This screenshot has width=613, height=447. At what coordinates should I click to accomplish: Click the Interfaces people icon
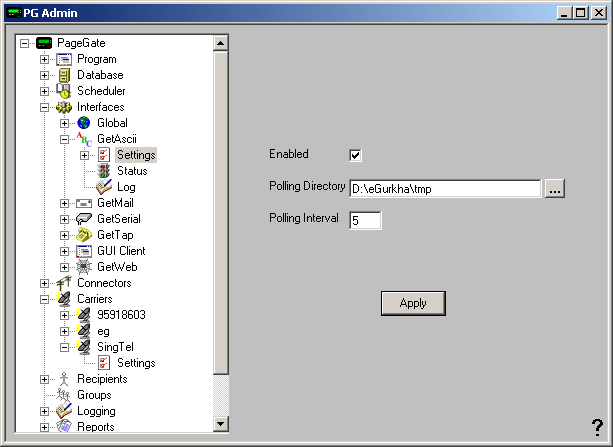click(x=64, y=107)
